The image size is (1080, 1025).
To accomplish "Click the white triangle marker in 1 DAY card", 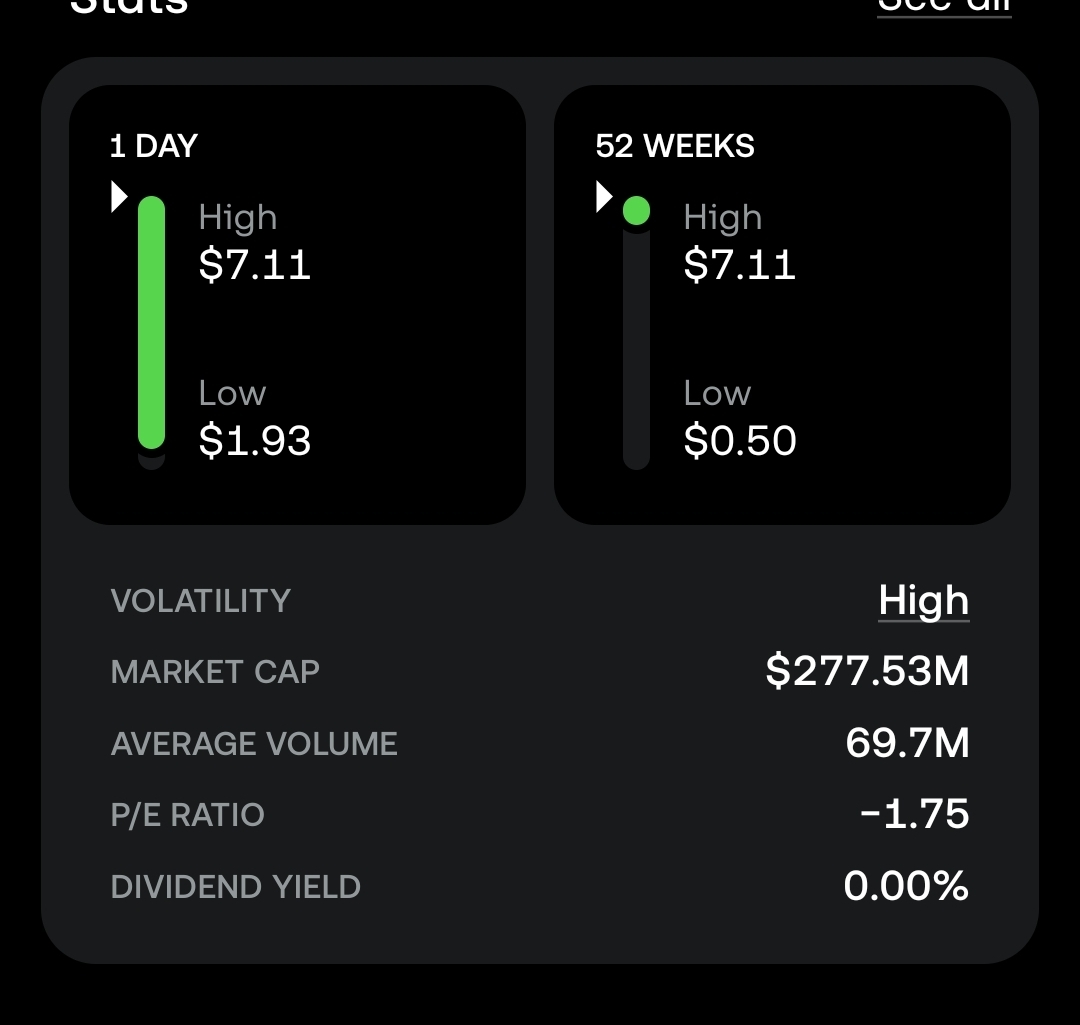I will pyautogui.click(x=119, y=197).
